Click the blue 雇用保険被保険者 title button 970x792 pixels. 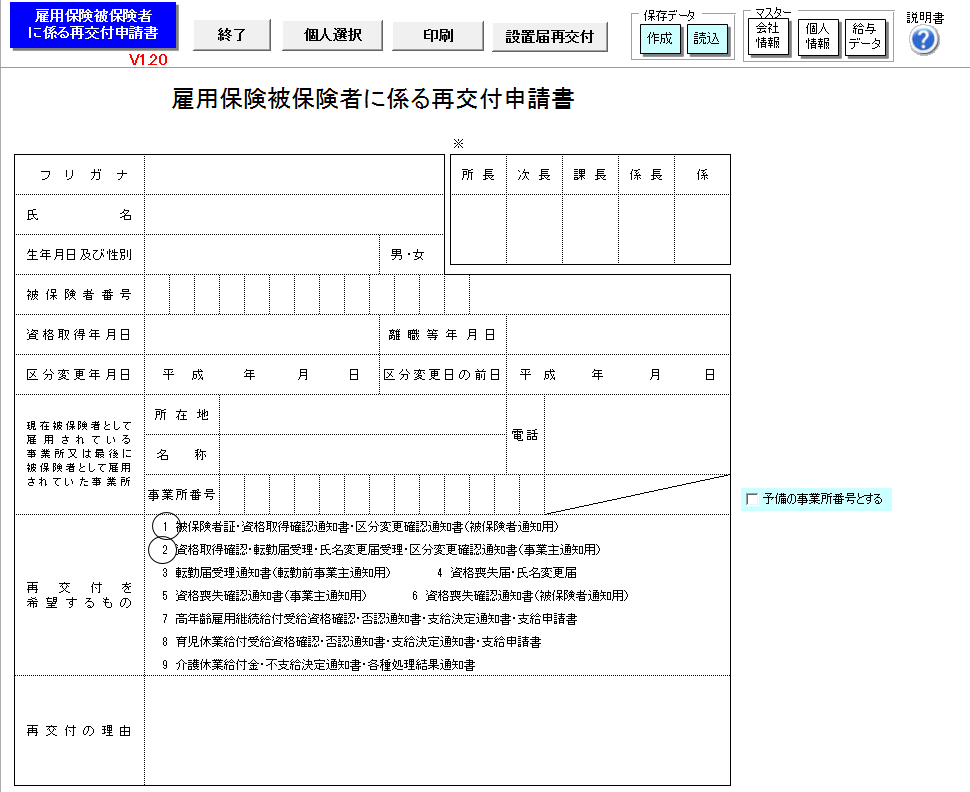(93, 25)
